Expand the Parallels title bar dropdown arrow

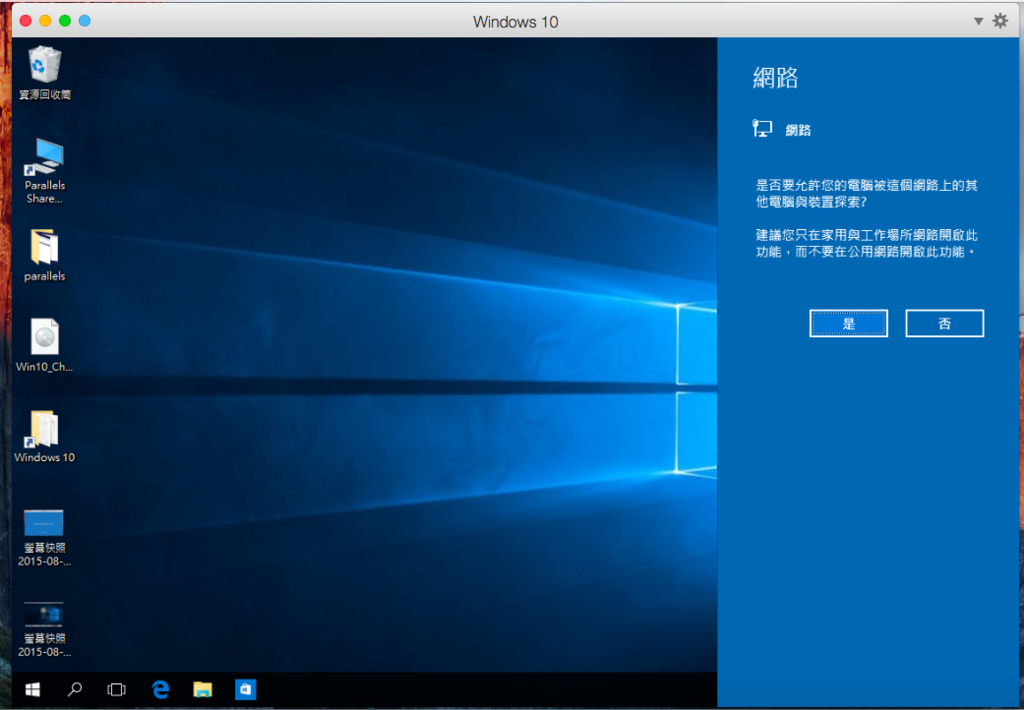[x=978, y=21]
